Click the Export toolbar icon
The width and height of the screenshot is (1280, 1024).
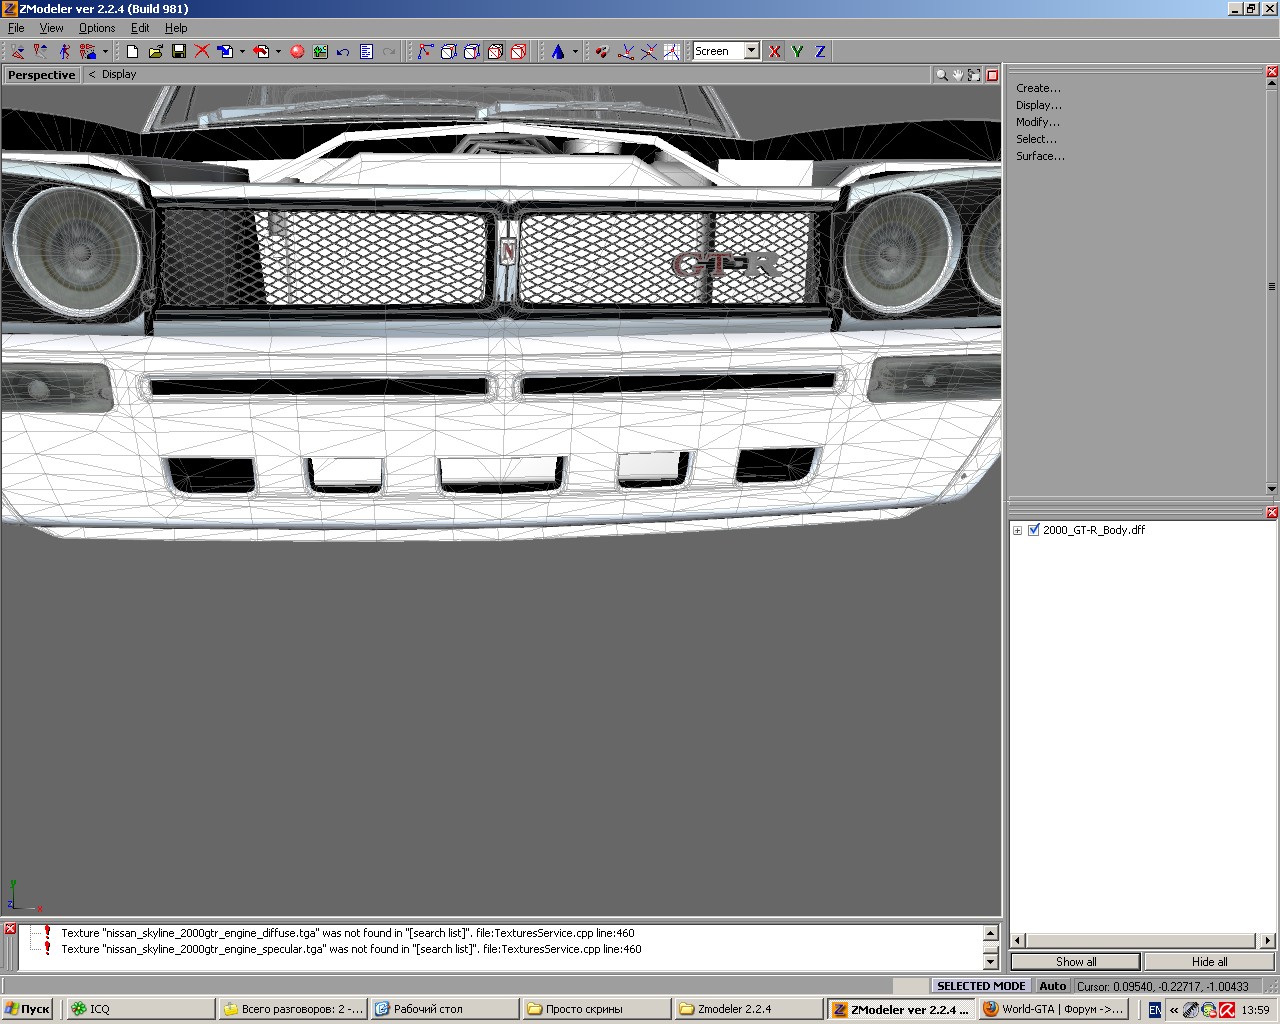pos(262,51)
